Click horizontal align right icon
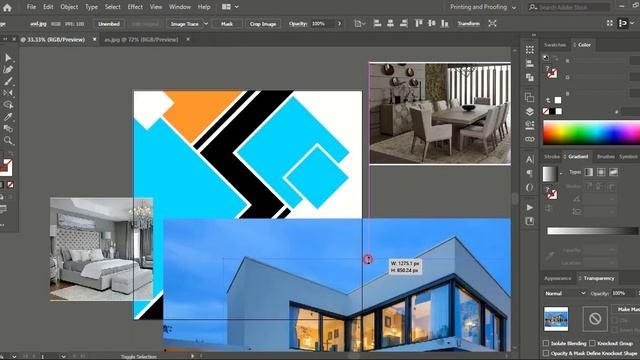 [x=404, y=24]
